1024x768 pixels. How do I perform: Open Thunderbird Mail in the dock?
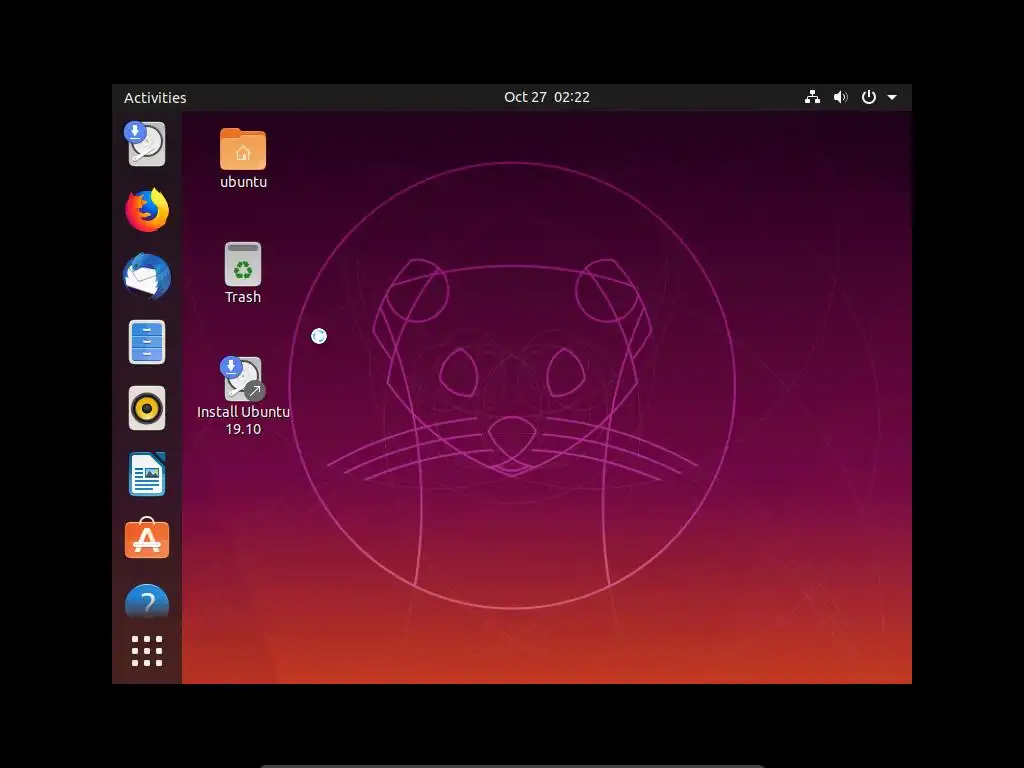click(147, 276)
